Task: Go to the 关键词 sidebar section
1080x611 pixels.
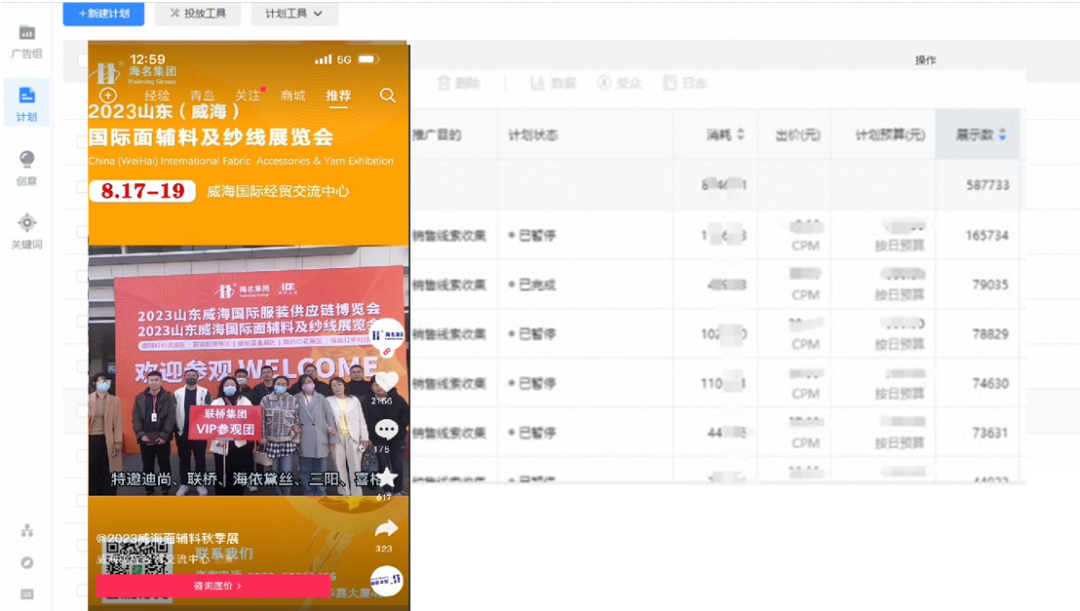Action: coord(26,231)
